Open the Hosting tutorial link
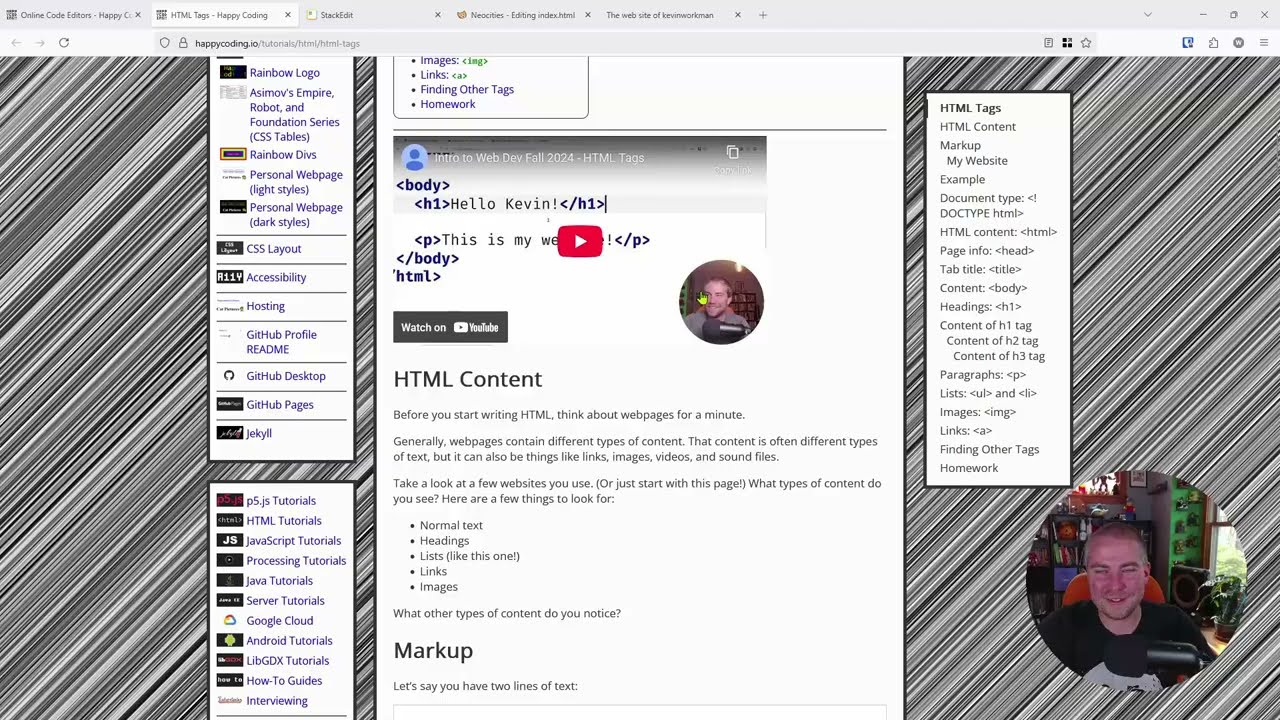The image size is (1280, 720). coord(265,306)
